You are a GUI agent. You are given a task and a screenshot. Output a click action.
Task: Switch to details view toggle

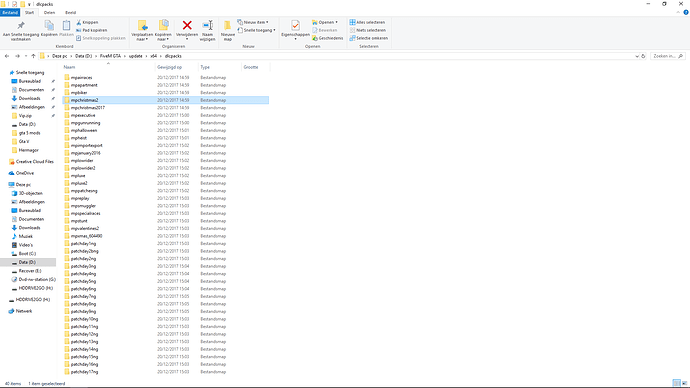[677, 384]
